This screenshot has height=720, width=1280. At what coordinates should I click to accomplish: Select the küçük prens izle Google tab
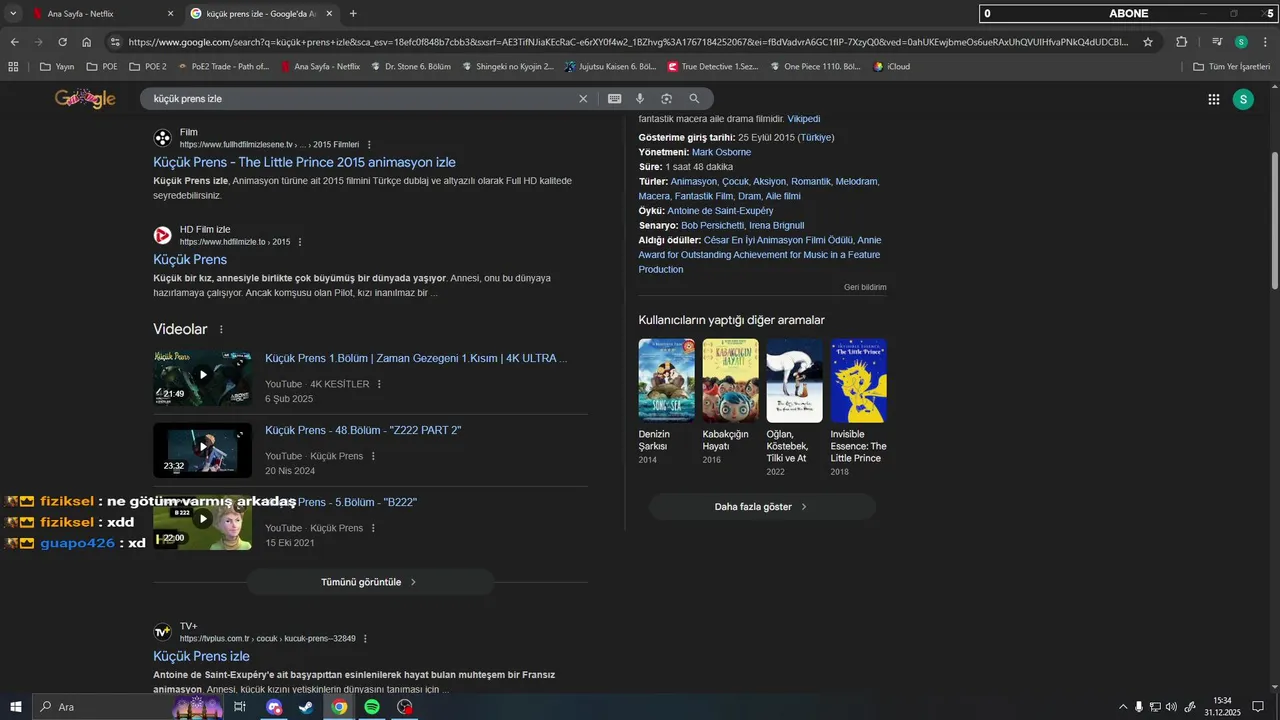262,14
